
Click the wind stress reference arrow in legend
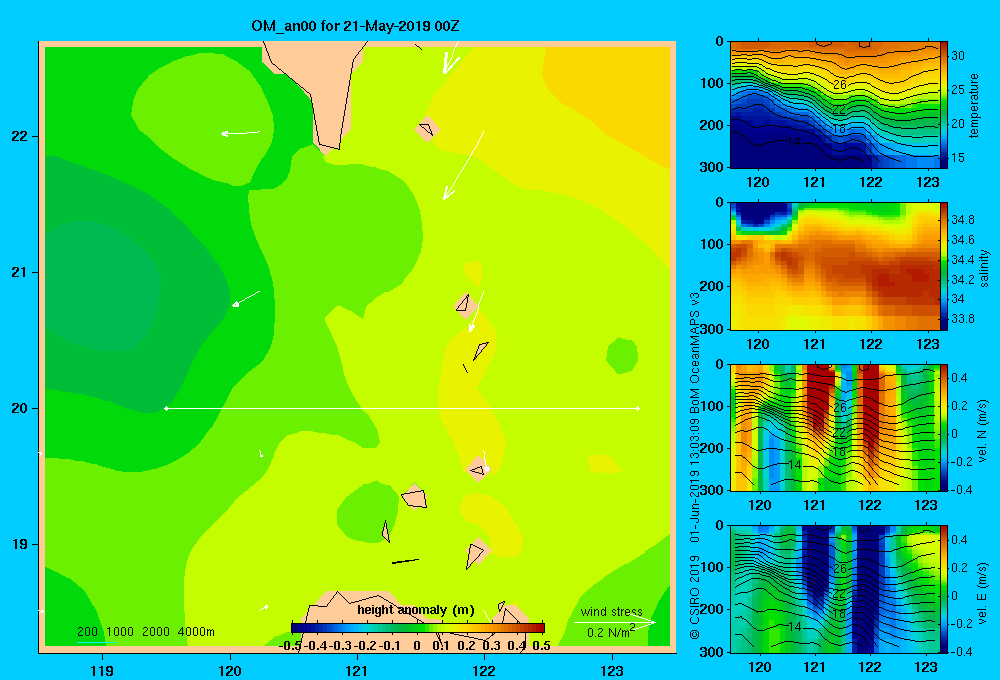click(x=614, y=622)
